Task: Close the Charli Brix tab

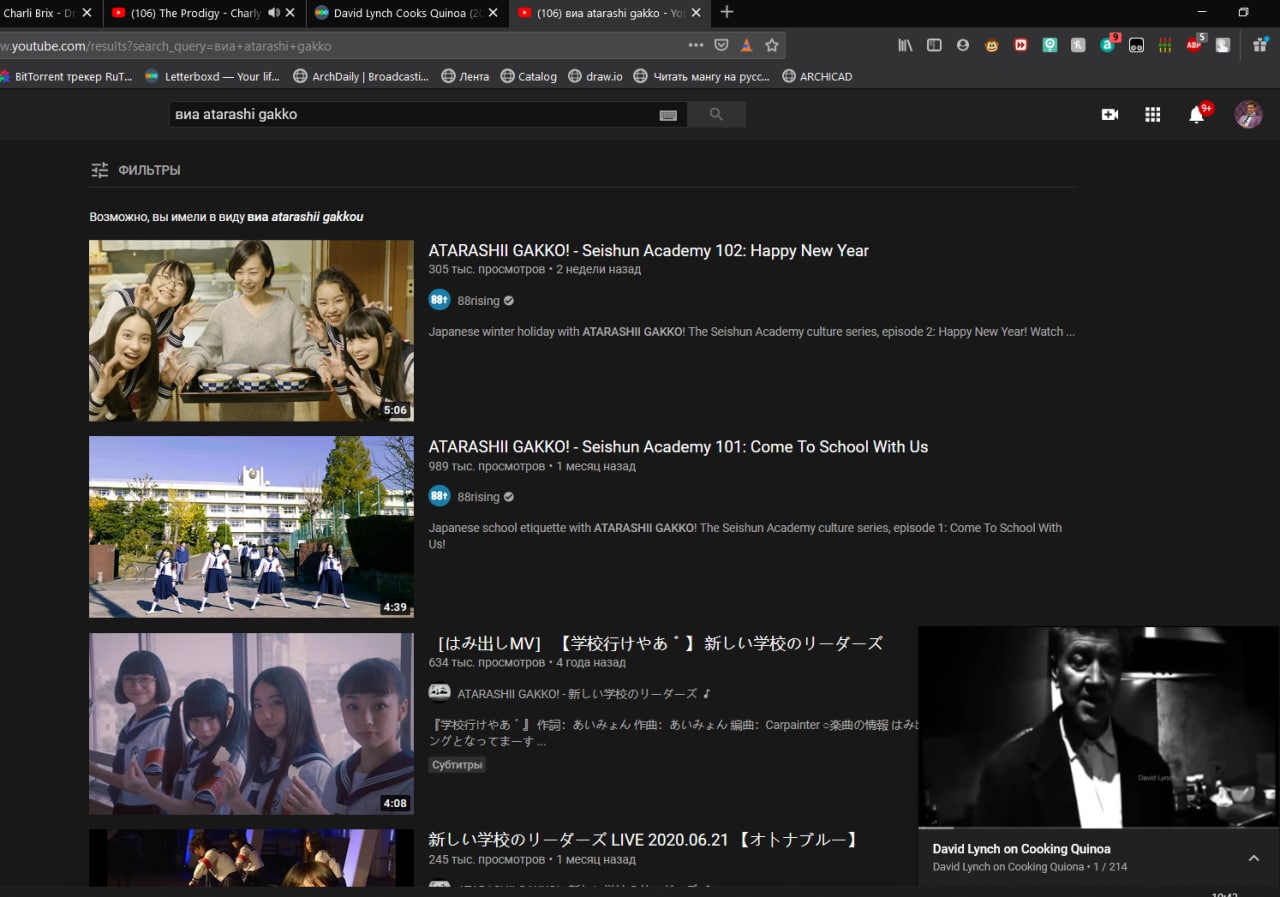Action: [x=87, y=13]
